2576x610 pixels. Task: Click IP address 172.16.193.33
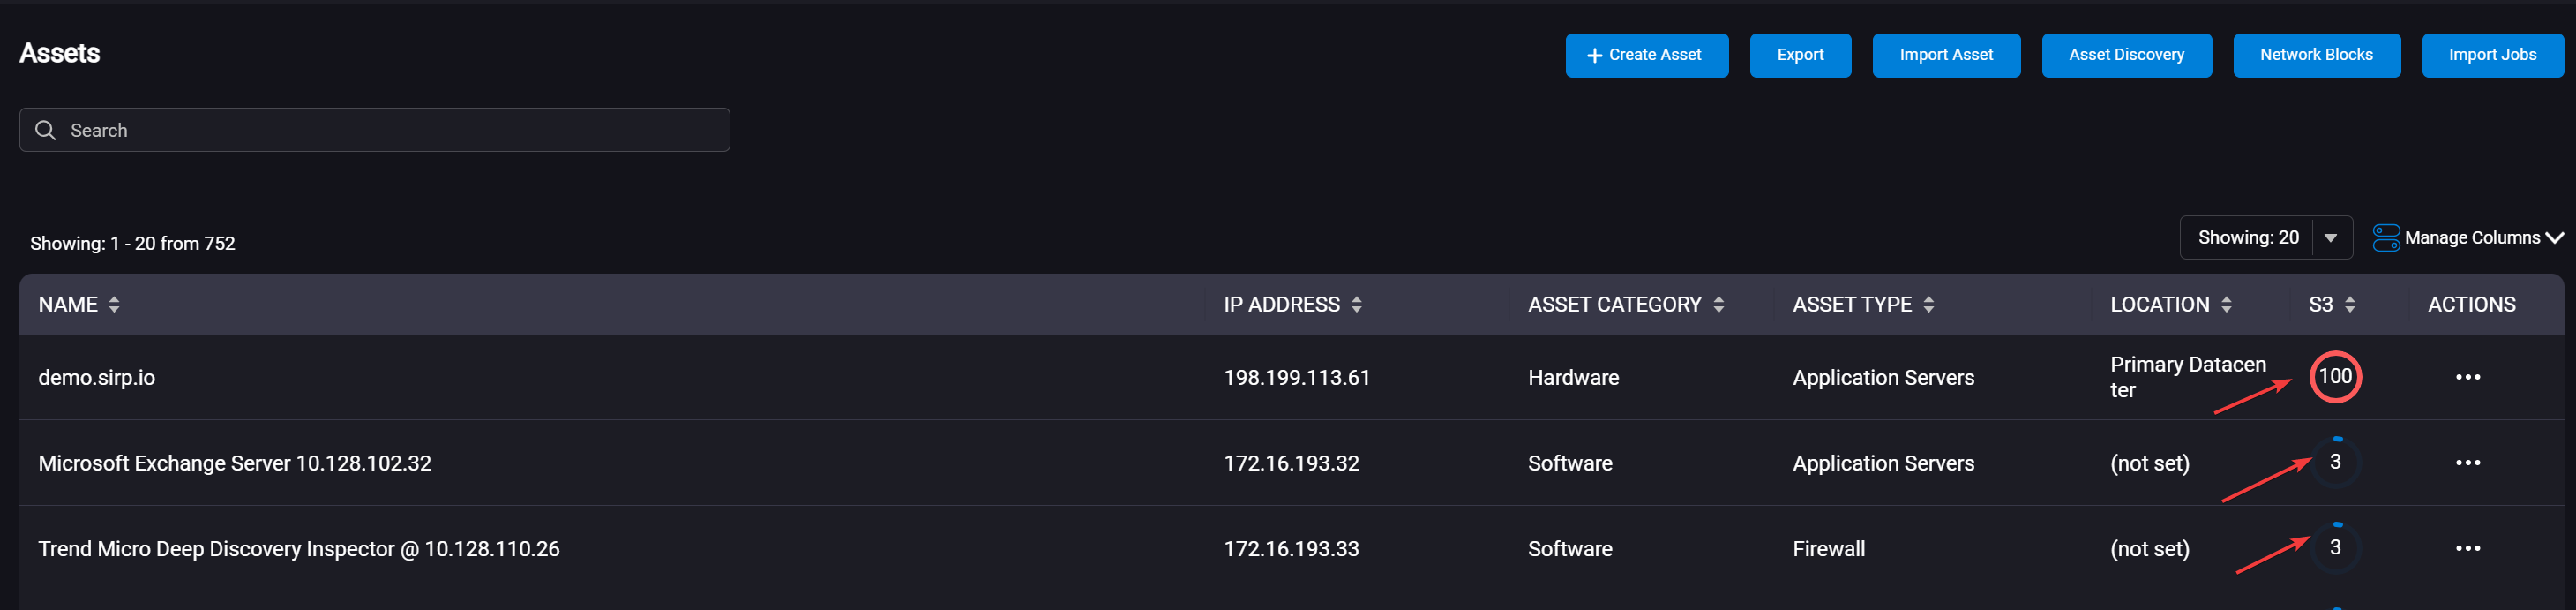1291,549
